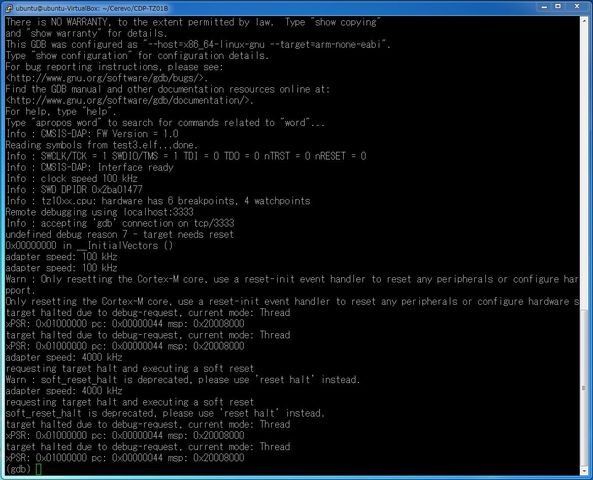Minimize the terminal window
Image resolution: width=593 pixels, height=480 pixels.
point(544,7)
